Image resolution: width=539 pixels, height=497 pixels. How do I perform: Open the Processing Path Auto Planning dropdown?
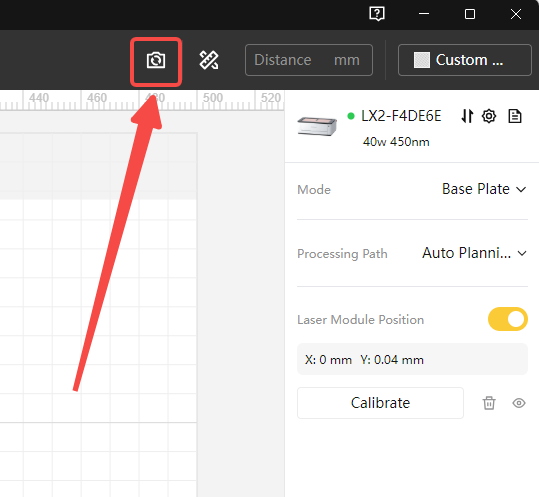point(474,253)
